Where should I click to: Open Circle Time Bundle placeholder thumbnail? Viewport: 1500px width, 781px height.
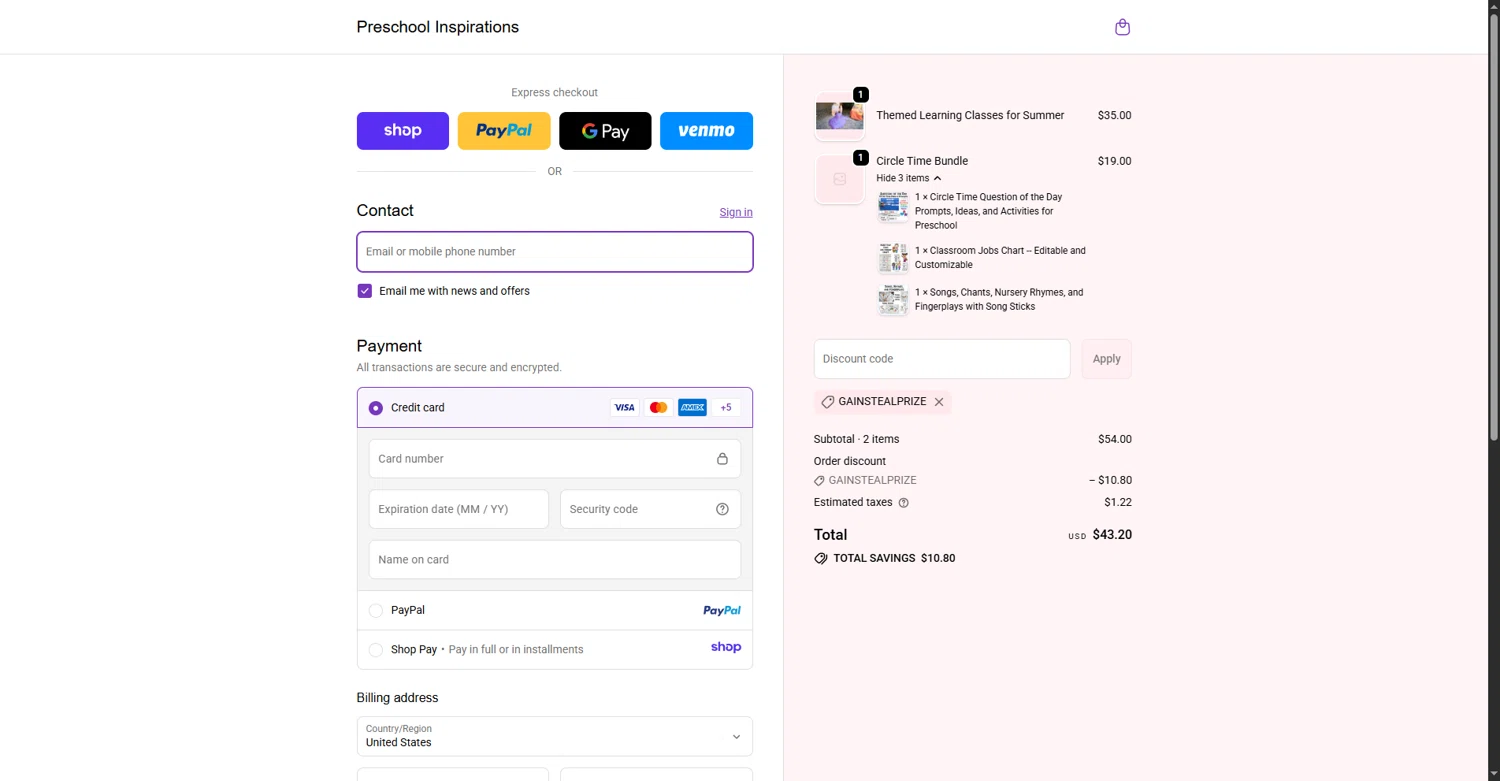coord(840,180)
